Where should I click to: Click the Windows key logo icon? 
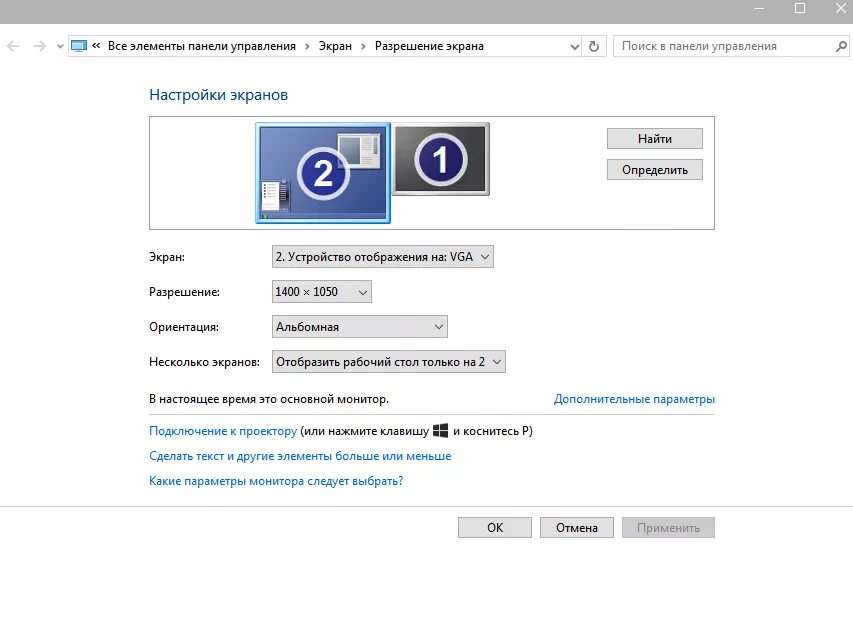(x=441, y=431)
